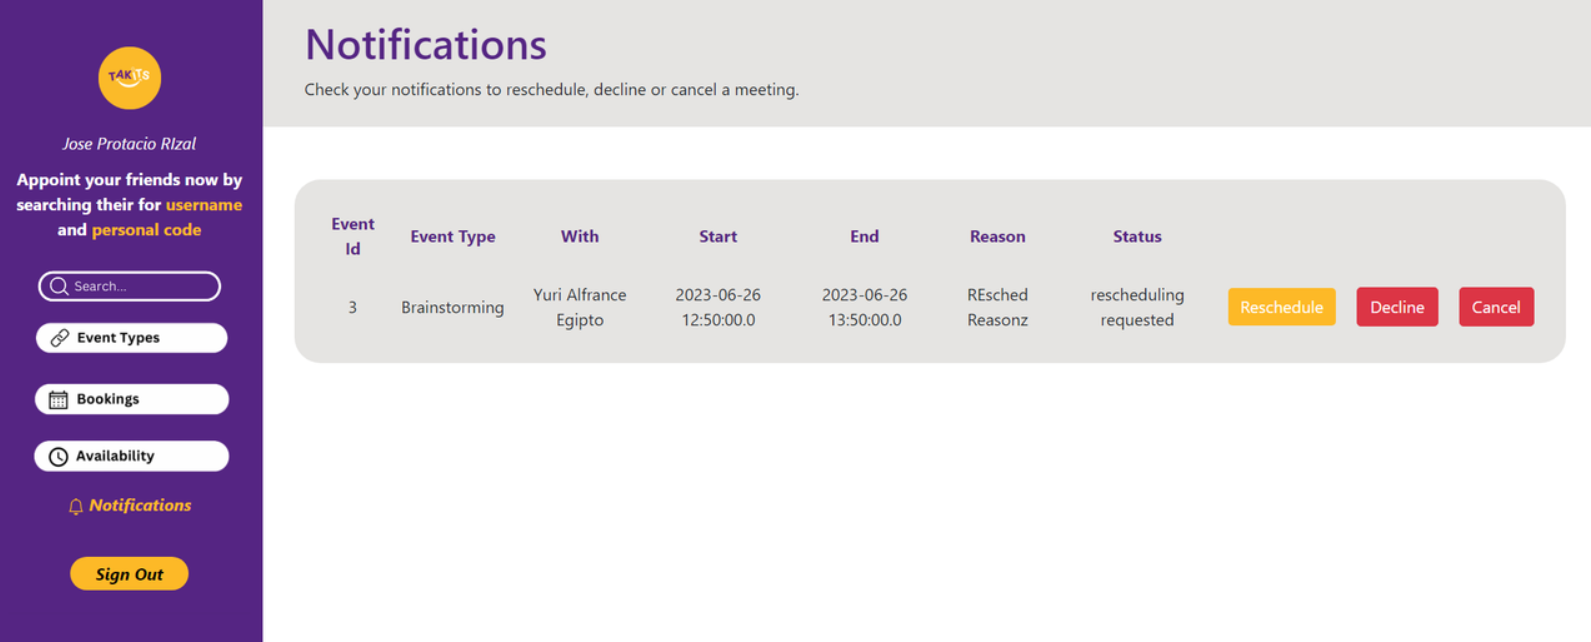
Task: Open the Event Types page
Action: tap(131, 338)
